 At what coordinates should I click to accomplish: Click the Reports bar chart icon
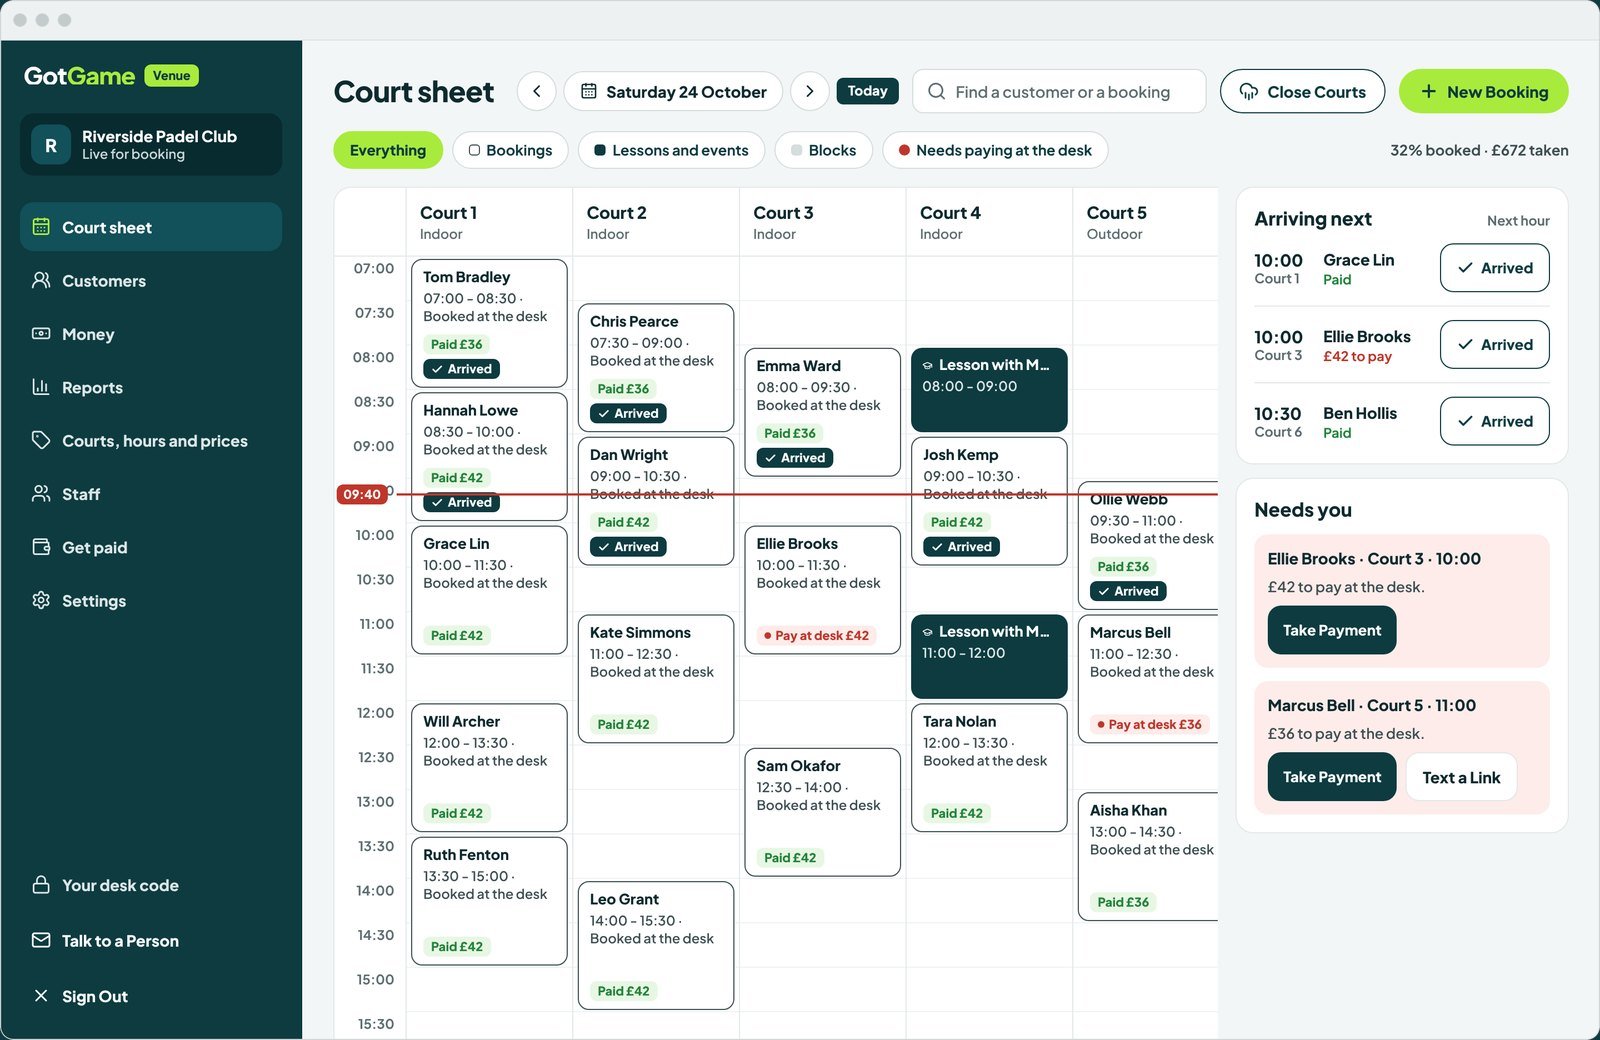tap(41, 387)
